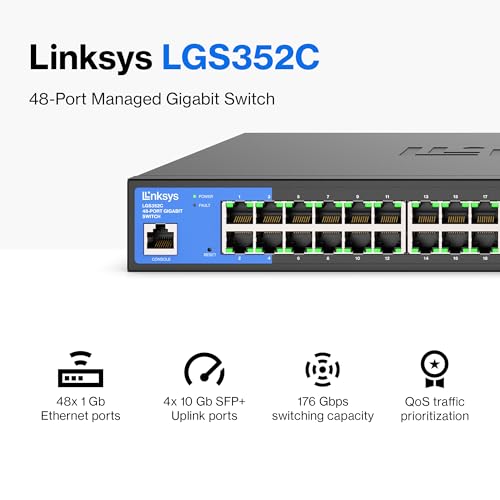
Task: Click the router icon above Ethernet ports
Action: pyautogui.click(x=81, y=369)
